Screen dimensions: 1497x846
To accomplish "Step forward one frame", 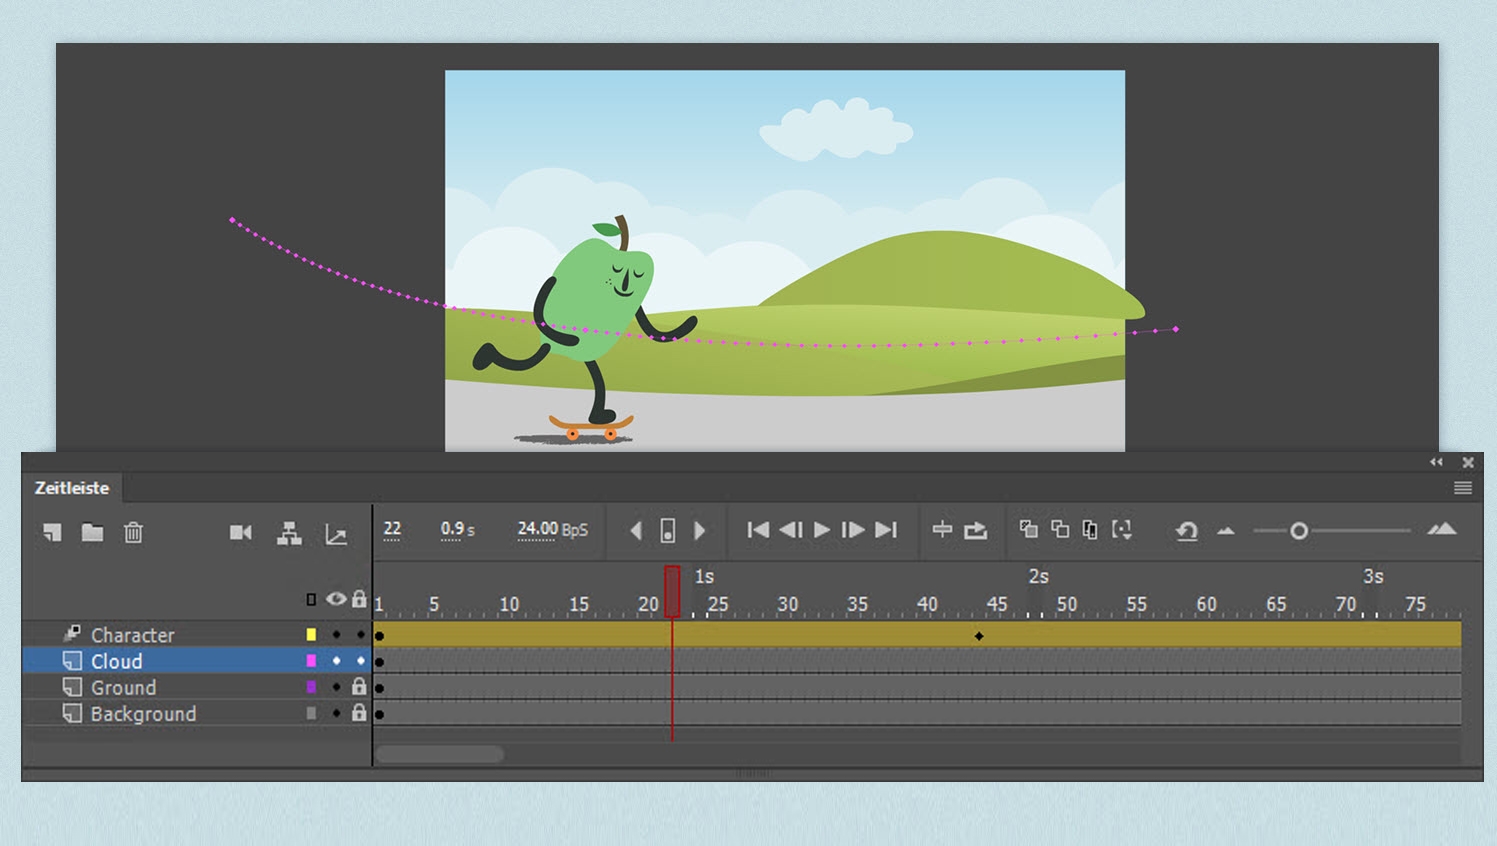I will [853, 530].
